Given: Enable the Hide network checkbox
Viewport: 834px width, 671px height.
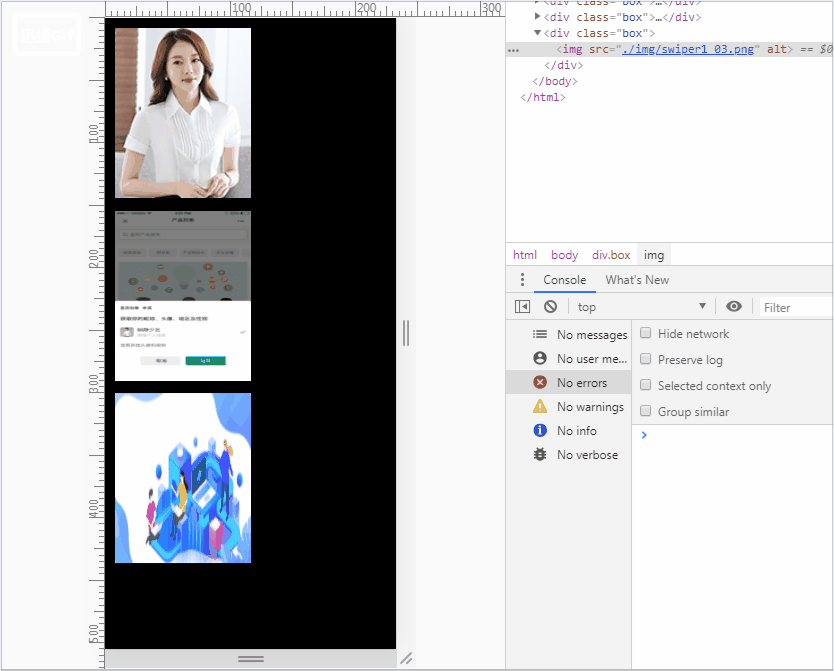Looking at the screenshot, I should point(646,334).
